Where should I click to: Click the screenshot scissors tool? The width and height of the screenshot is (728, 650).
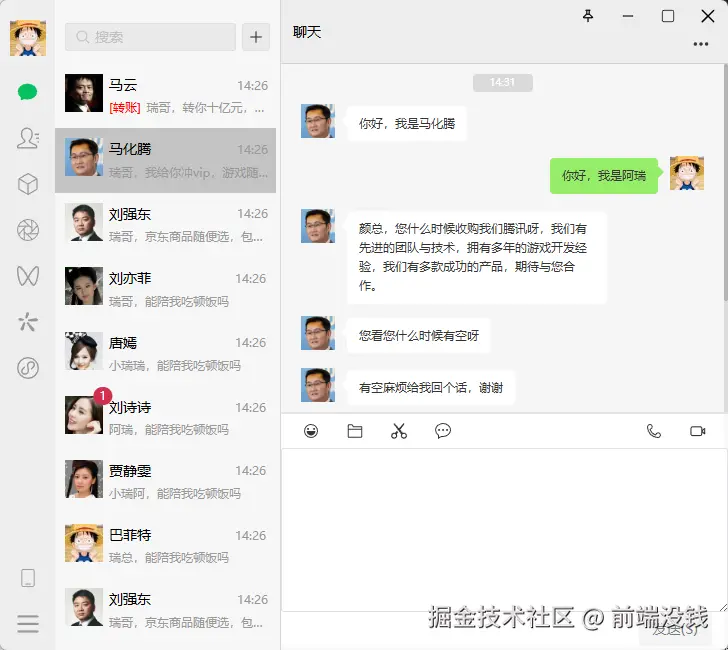click(x=399, y=431)
